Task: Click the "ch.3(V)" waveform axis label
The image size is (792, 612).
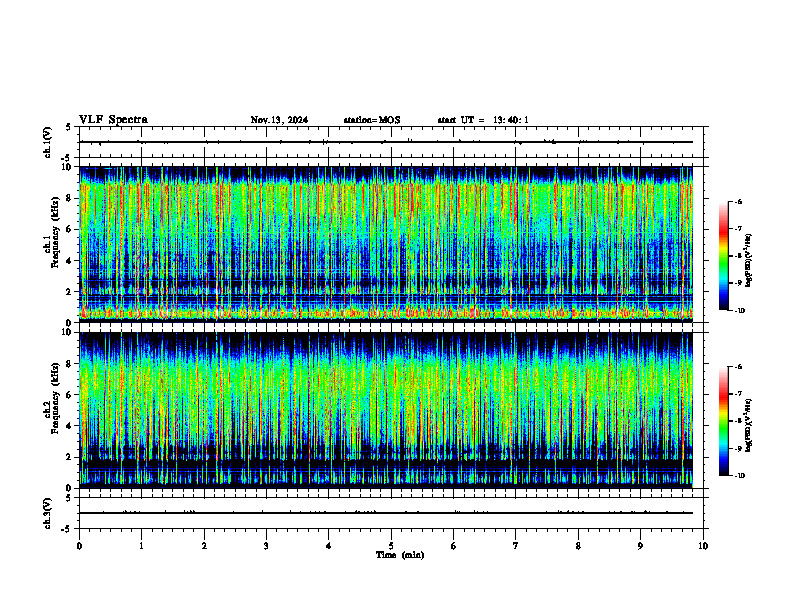Action: point(47,513)
